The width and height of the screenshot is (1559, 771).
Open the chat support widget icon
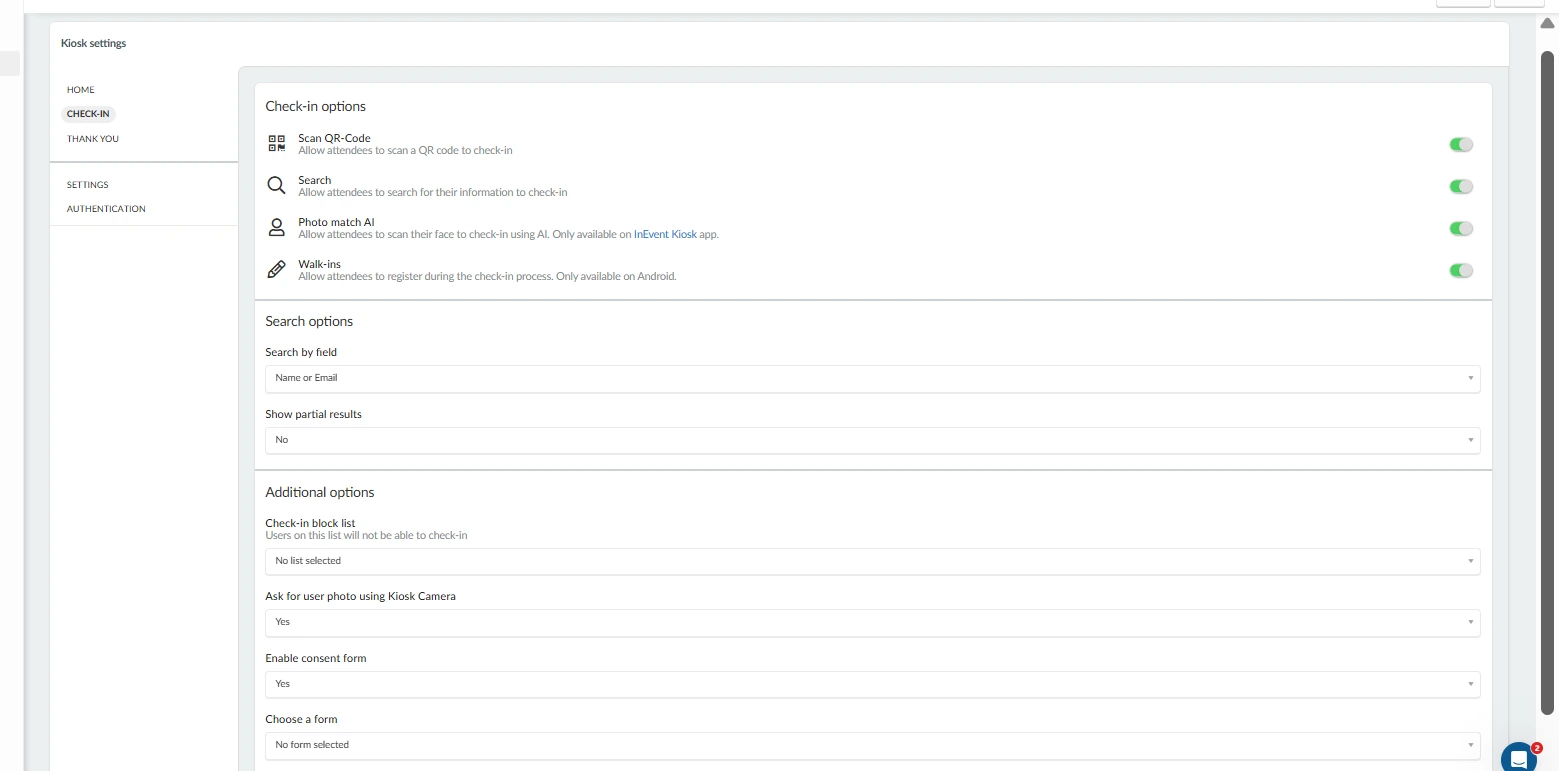pos(1518,757)
